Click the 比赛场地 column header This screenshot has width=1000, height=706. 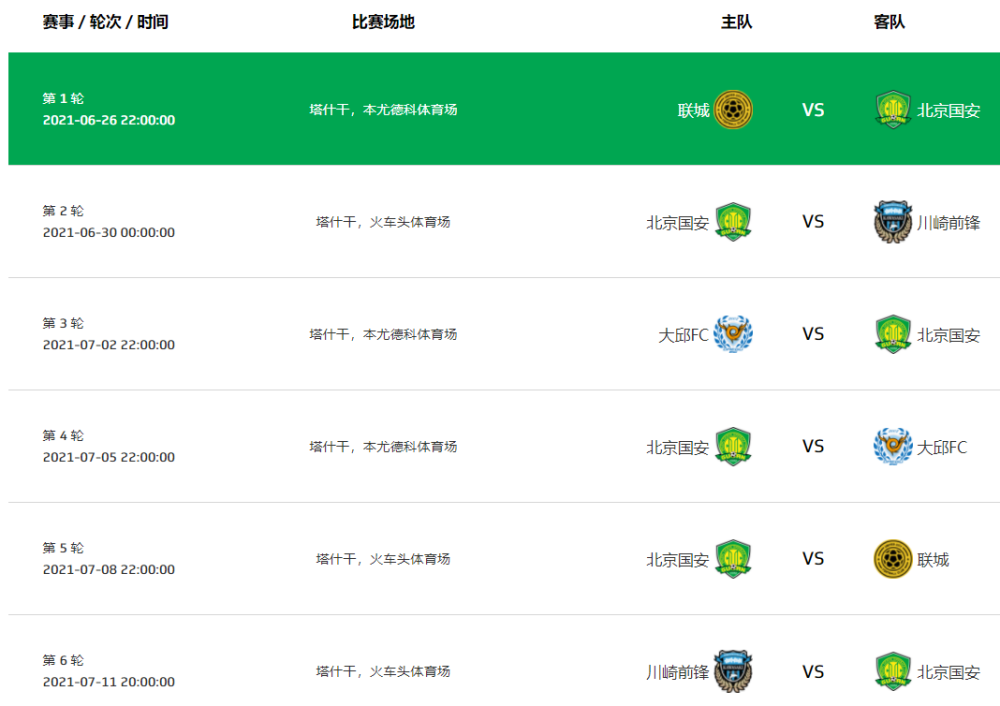click(383, 22)
